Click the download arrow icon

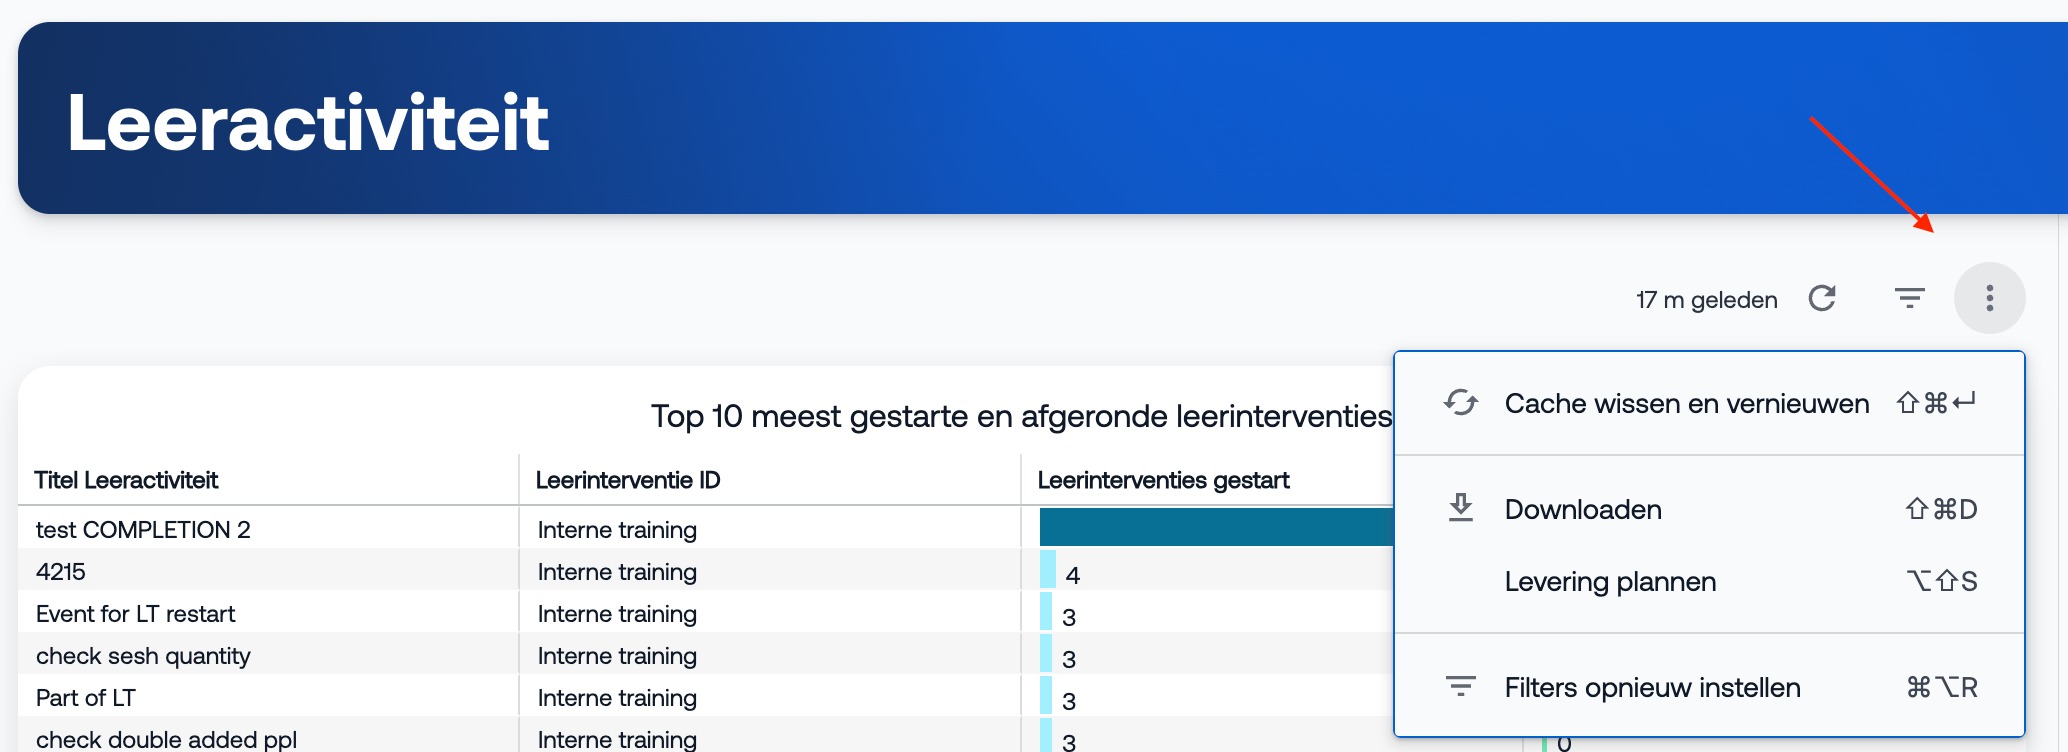(x=1460, y=508)
